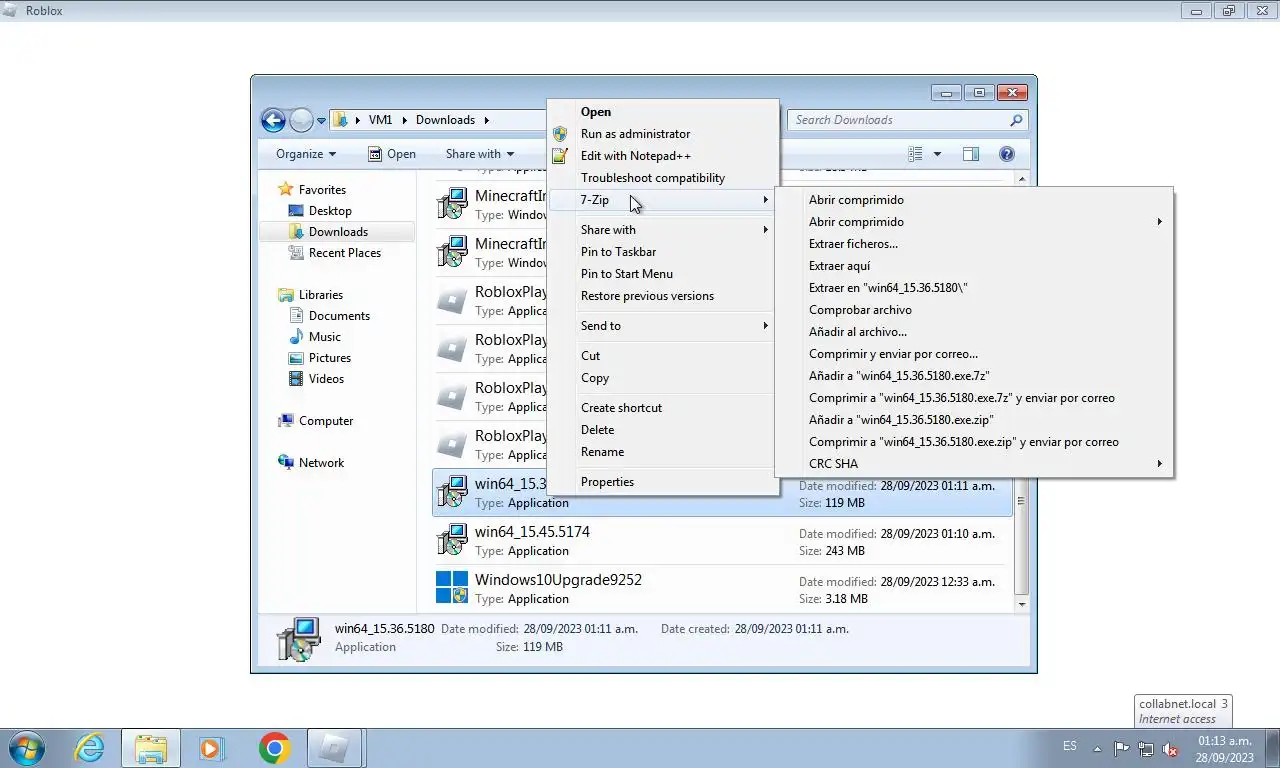Click the ES language indicator
The height and width of the screenshot is (768, 1280).
(x=1070, y=746)
